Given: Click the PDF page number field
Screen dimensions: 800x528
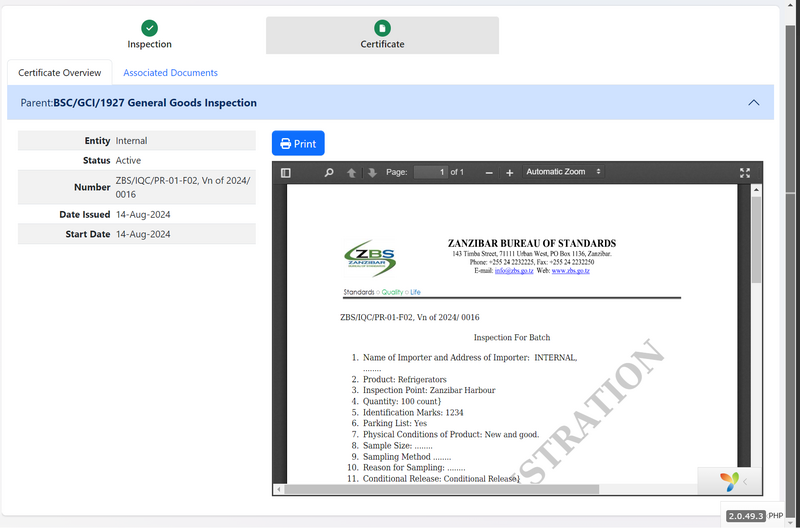Looking at the screenshot, I should click(430, 172).
